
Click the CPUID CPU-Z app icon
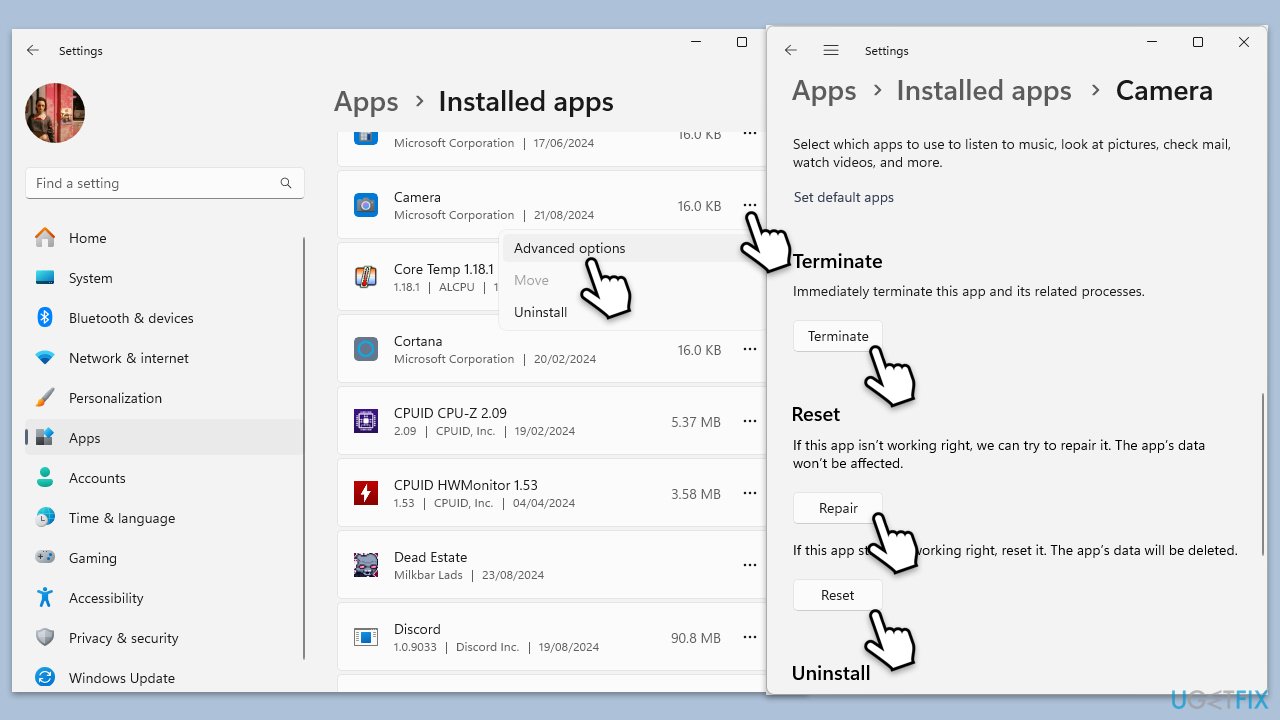tap(366, 421)
